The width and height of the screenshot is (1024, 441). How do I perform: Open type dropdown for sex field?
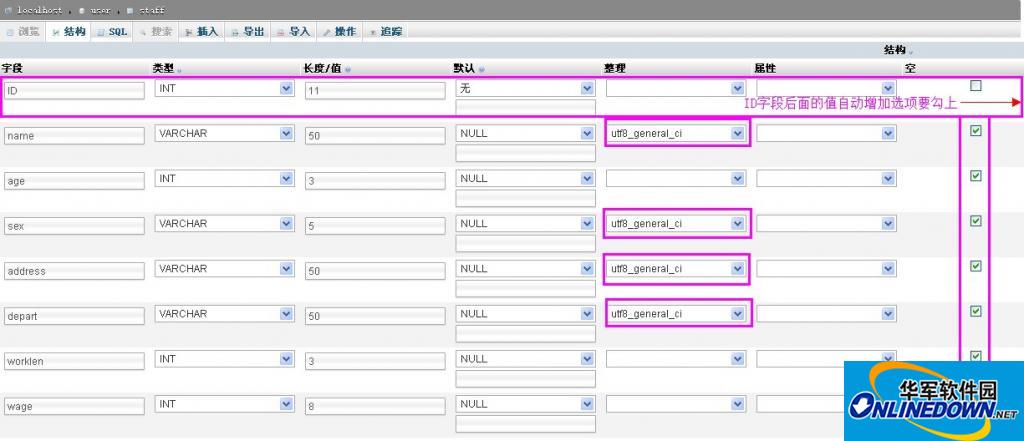point(224,223)
